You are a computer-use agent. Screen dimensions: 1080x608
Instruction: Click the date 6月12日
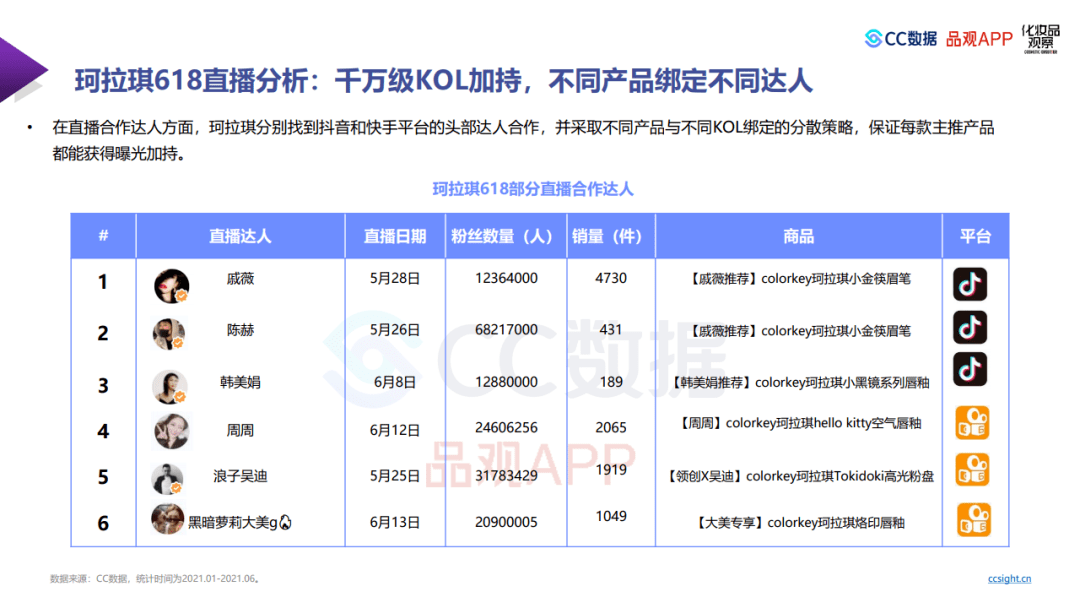tap(395, 431)
